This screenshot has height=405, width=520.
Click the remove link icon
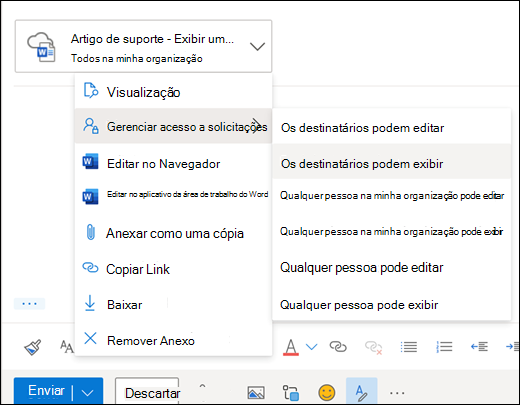click(373, 347)
